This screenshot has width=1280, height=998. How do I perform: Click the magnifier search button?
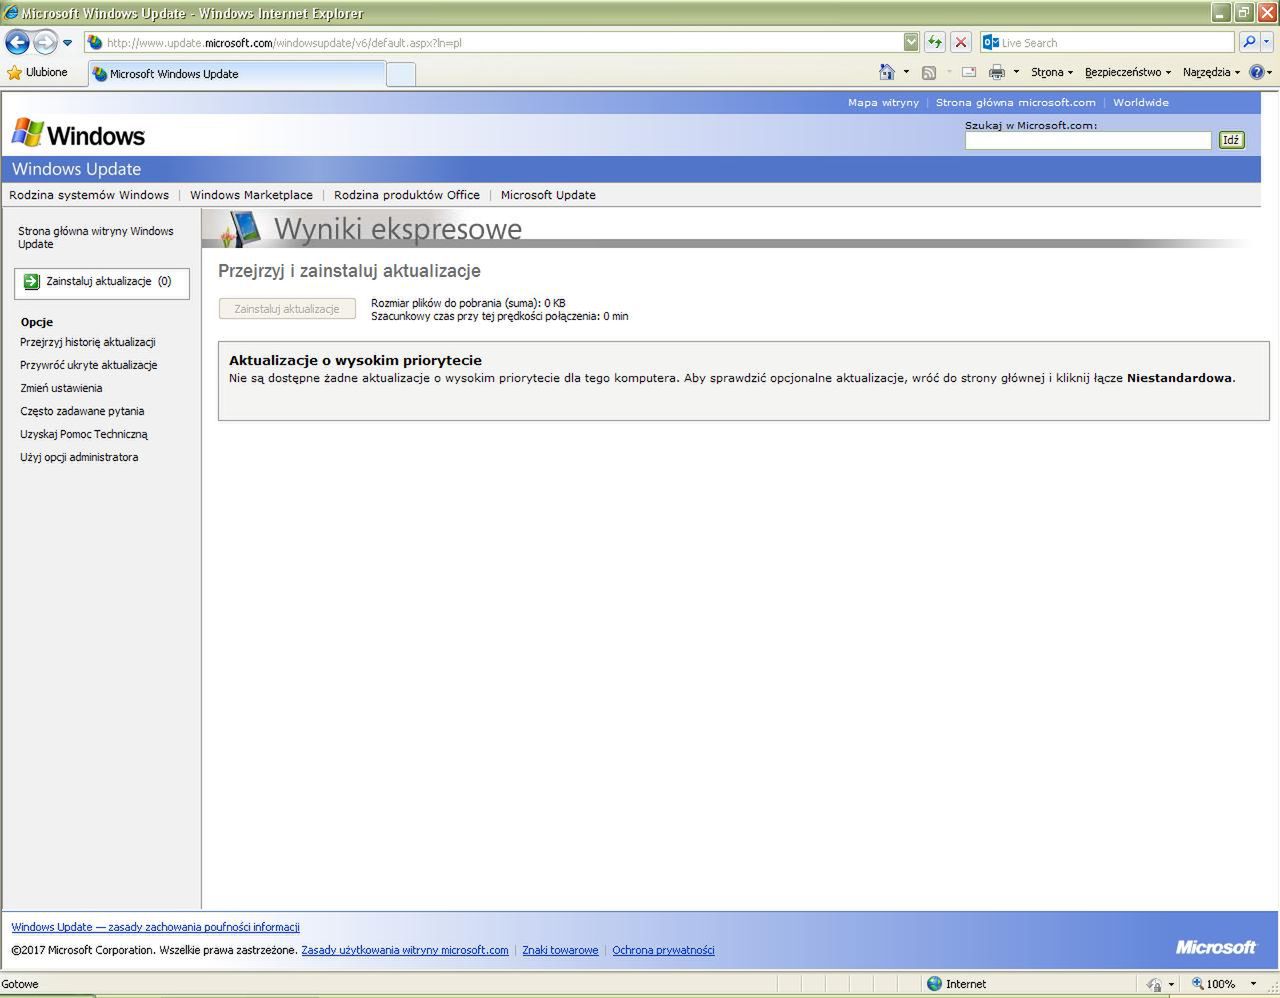tap(1248, 42)
